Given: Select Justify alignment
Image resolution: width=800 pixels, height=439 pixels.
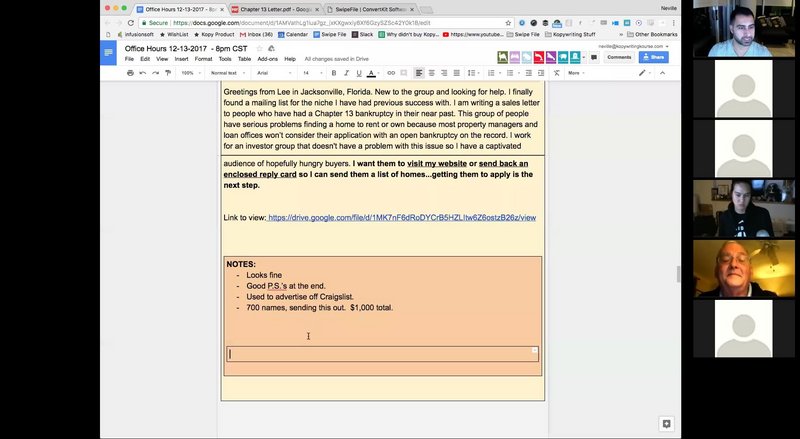Looking at the screenshot, I should click(457, 73).
